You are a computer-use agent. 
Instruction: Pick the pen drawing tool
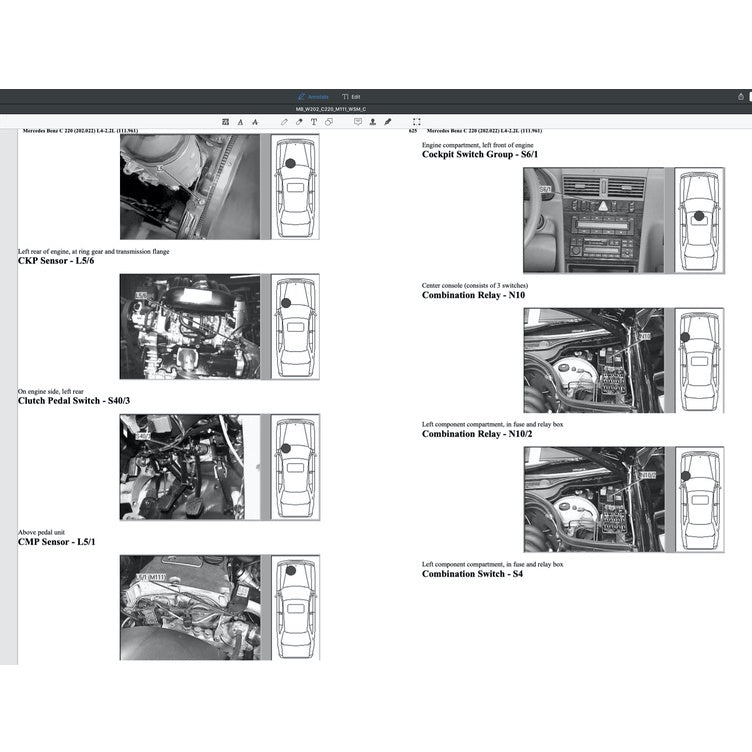coord(284,121)
